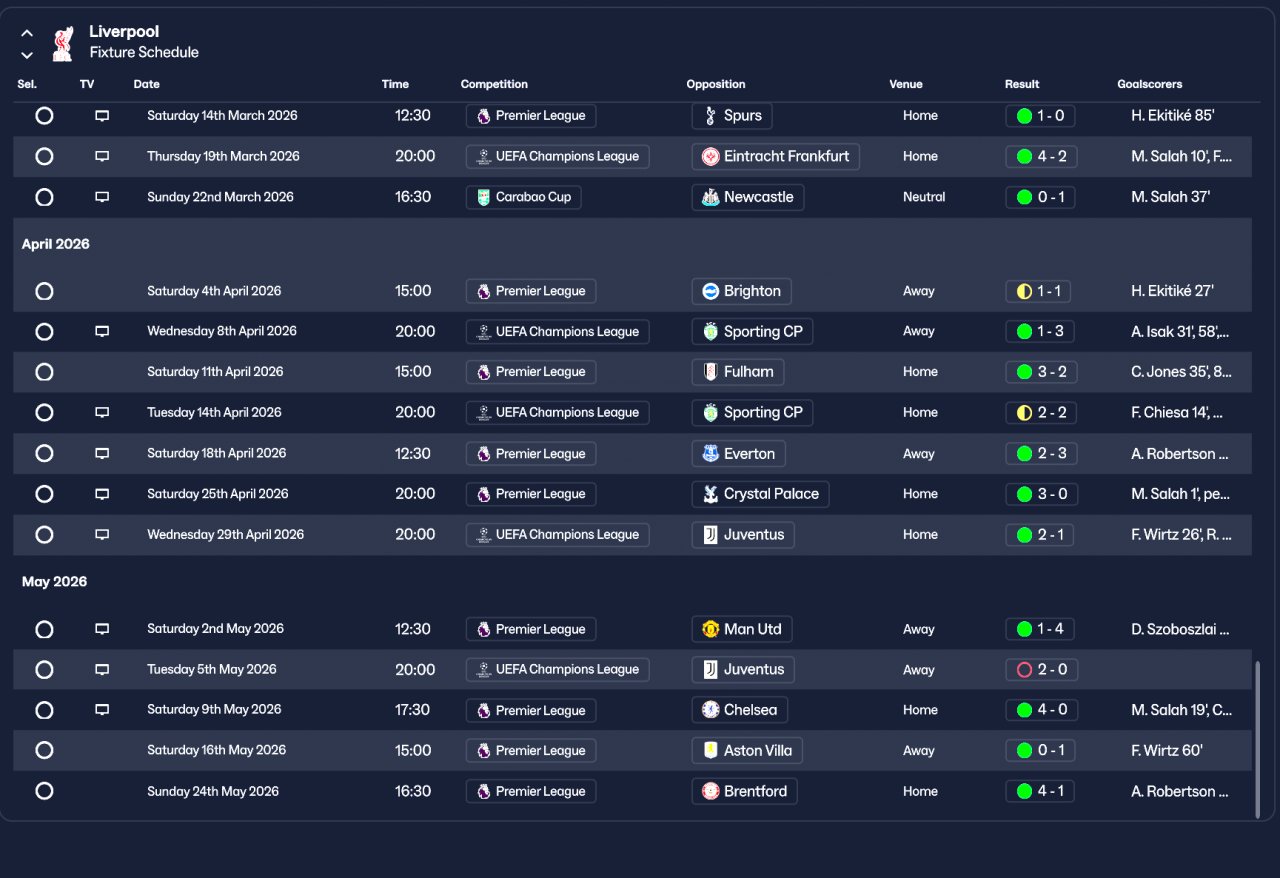Screen dimensions: 1280x878
Task: Click the April 2026 month heading
Action: (x=56, y=244)
